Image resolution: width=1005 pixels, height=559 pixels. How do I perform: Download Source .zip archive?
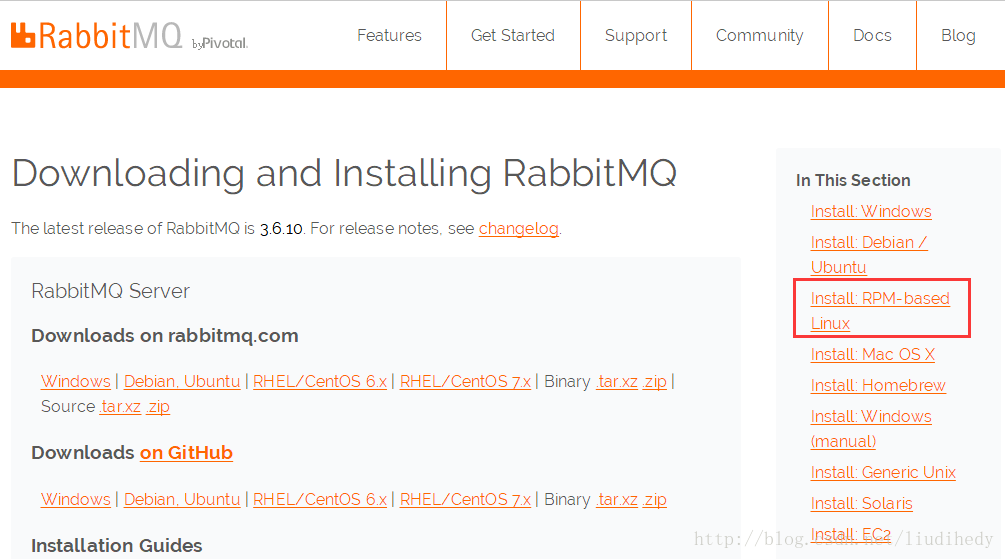point(158,406)
